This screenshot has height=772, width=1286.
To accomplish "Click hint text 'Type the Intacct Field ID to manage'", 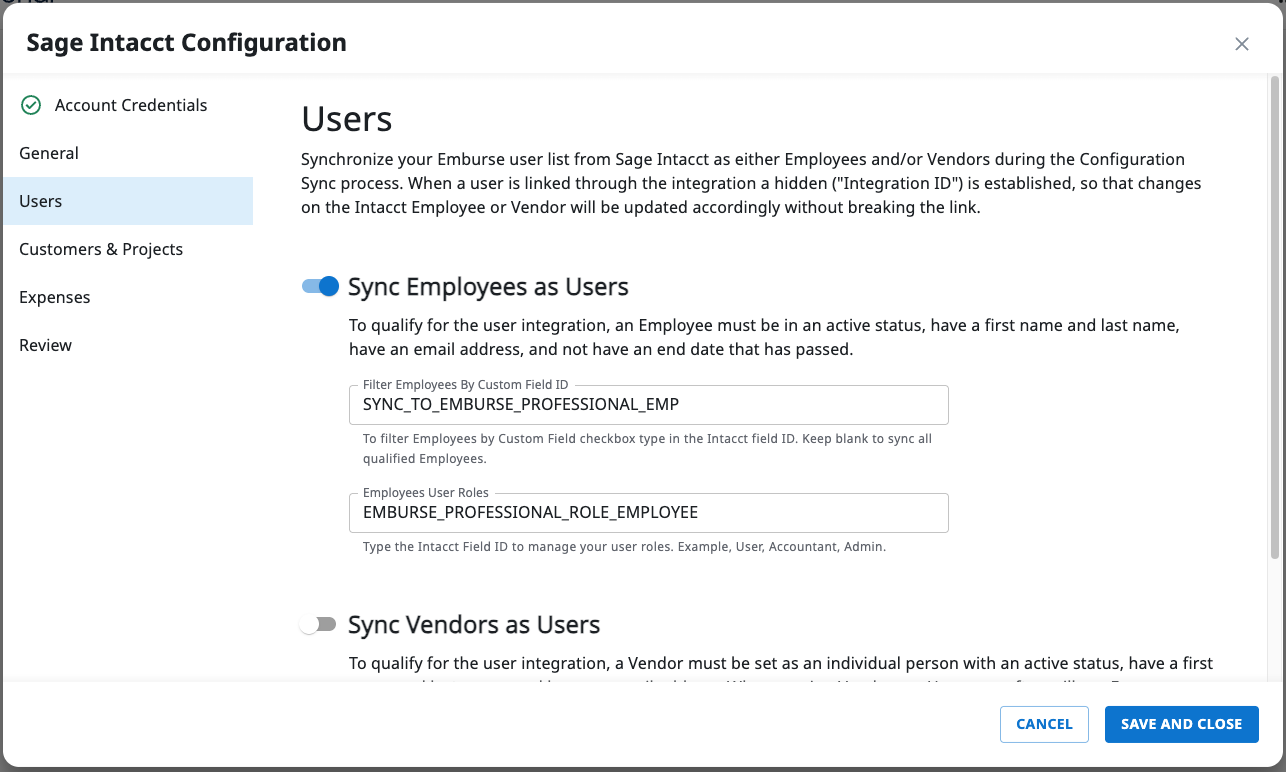I will point(624,547).
